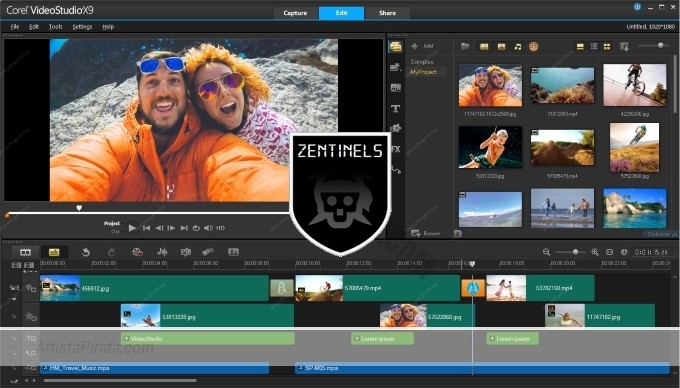Click the redo arrow in timeline toolbar
680x388 pixels.
point(111,252)
